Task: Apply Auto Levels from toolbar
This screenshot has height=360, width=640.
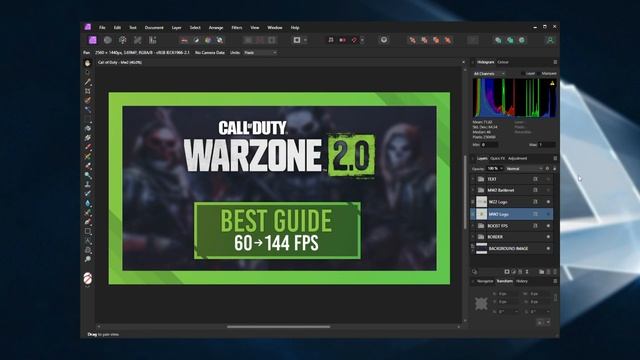Action: tap(184, 40)
